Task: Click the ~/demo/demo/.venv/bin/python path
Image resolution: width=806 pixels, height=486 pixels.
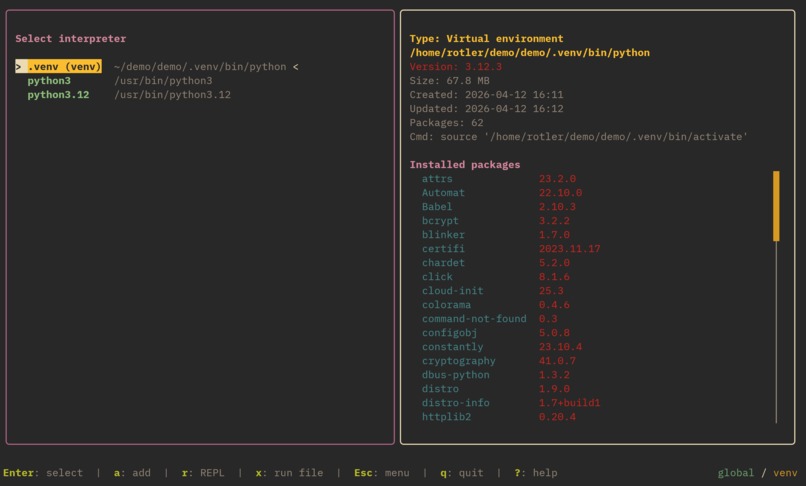Action: [x=200, y=66]
